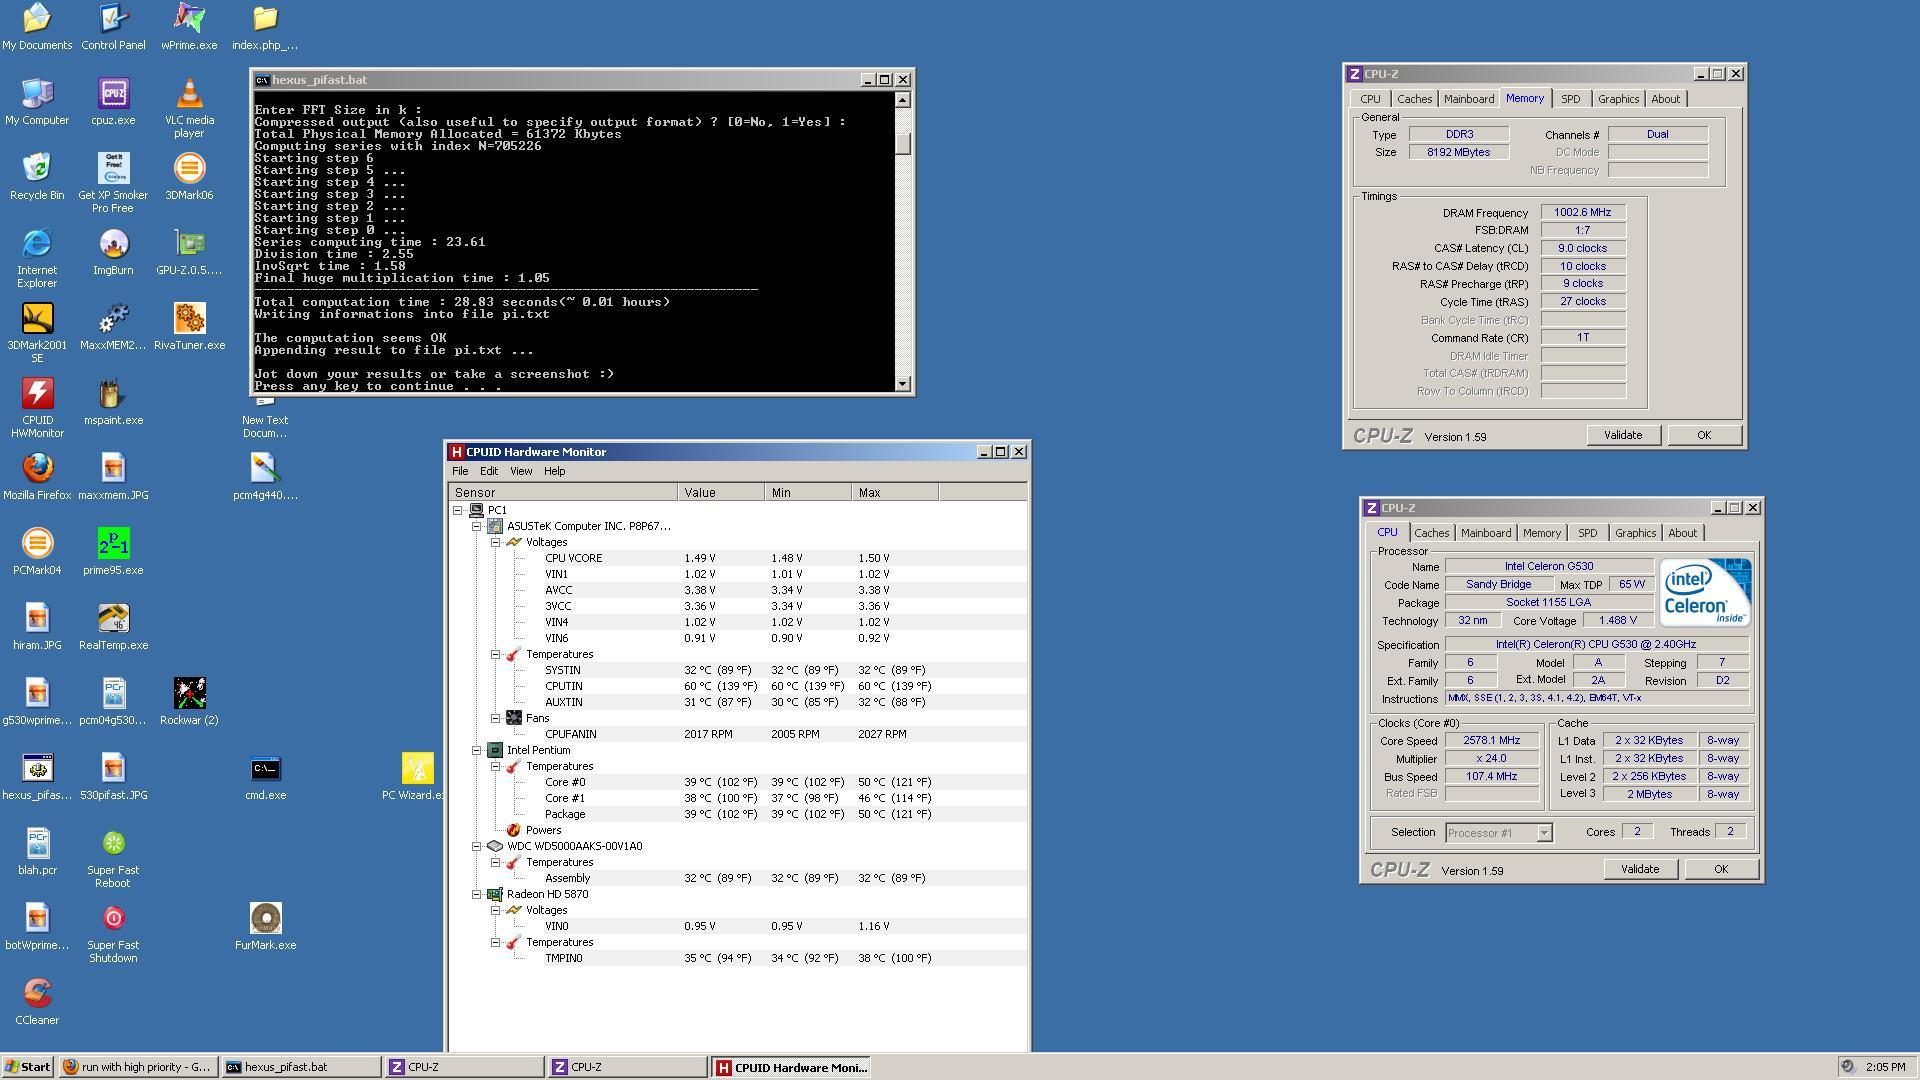Image resolution: width=1920 pixels, height=1080 pixels.
Task: Select the GPU-Z desktop icon
Action: point(189,251)
